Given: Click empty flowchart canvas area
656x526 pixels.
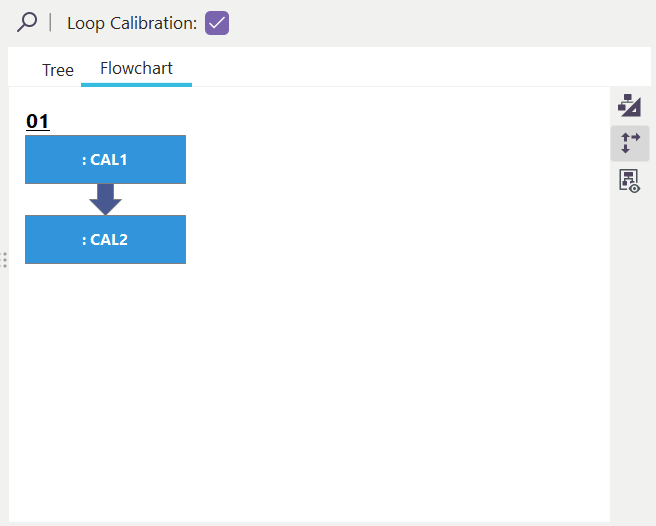Looking at the screenshot, I should click(350, 380).
